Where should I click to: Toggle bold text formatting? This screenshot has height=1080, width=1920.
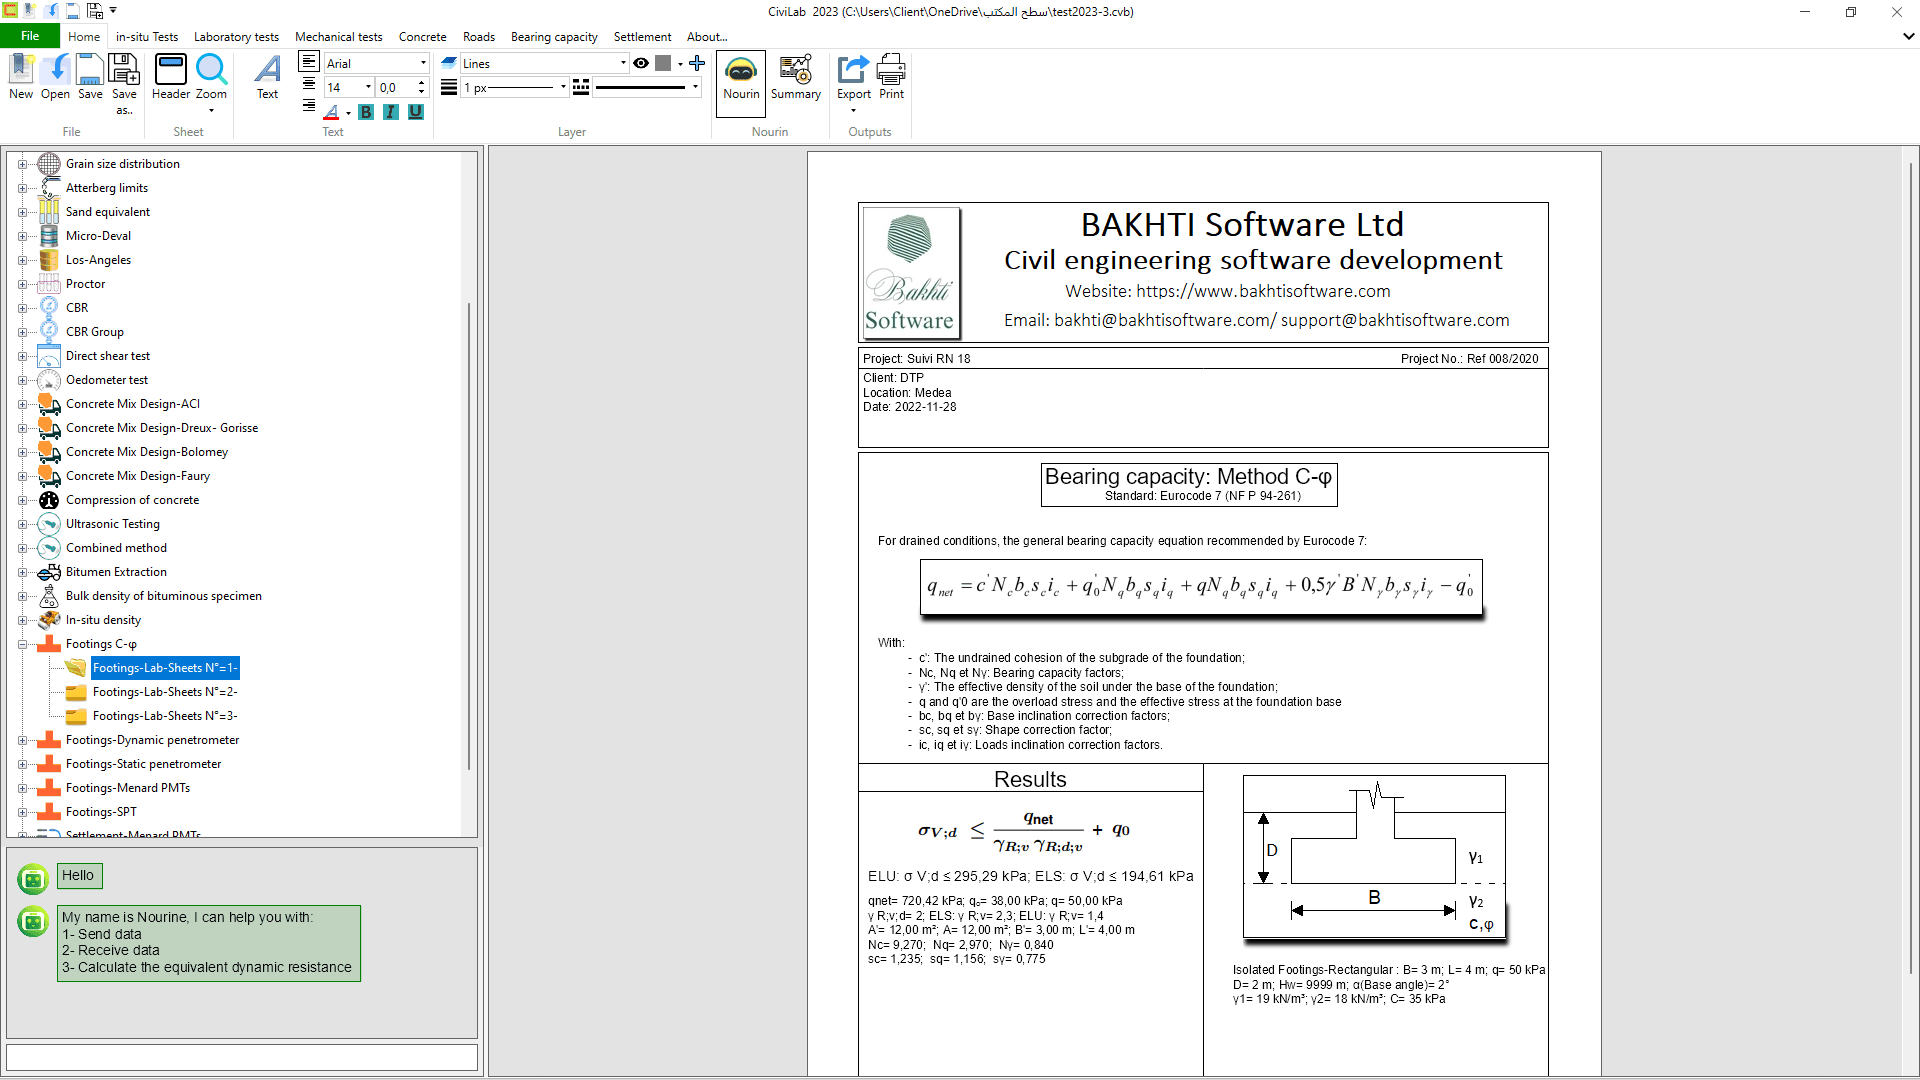coord(366,112)
